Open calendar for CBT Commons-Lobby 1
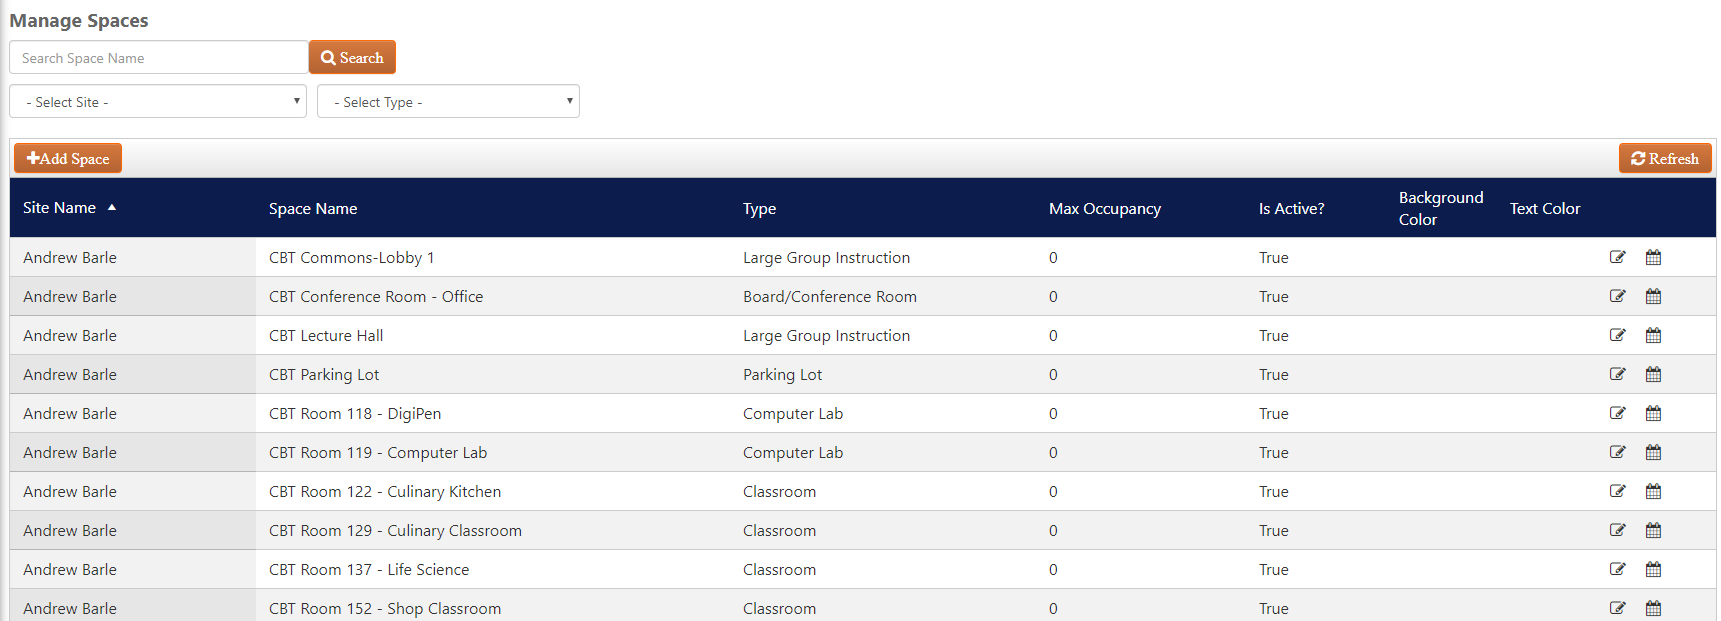 [x=1653, y=257]
